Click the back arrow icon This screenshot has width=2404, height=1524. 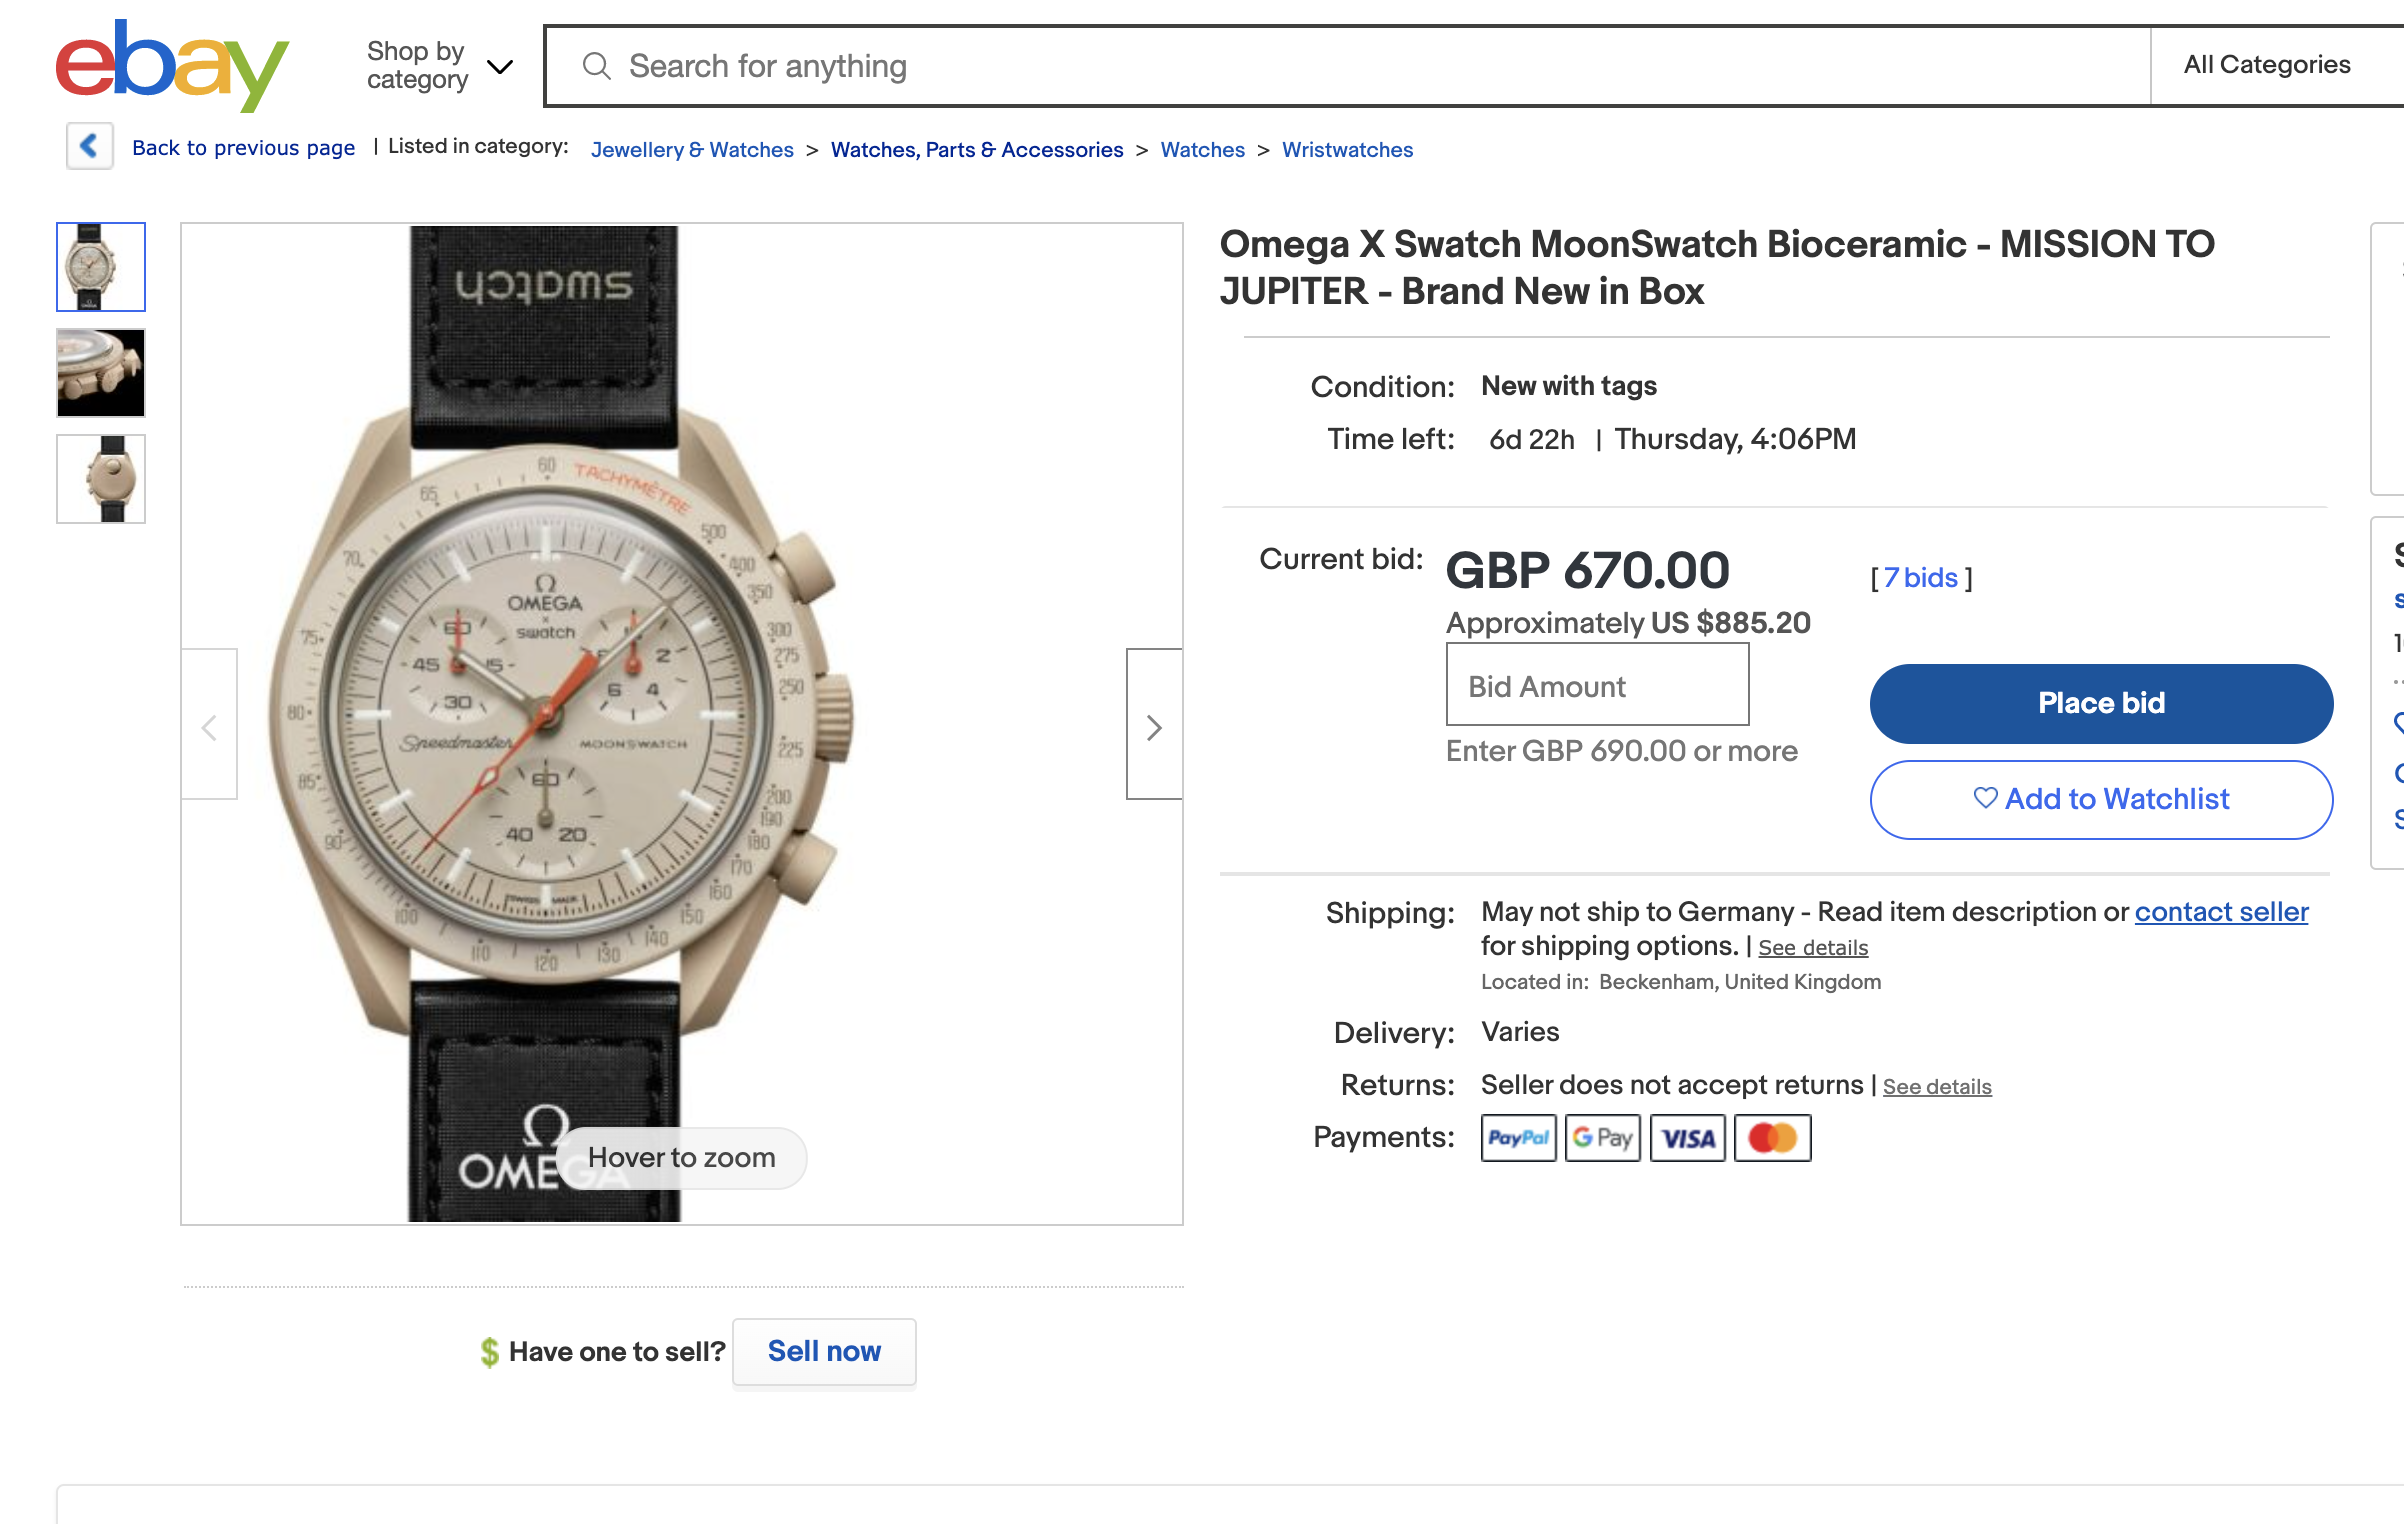tap(90, 146)
